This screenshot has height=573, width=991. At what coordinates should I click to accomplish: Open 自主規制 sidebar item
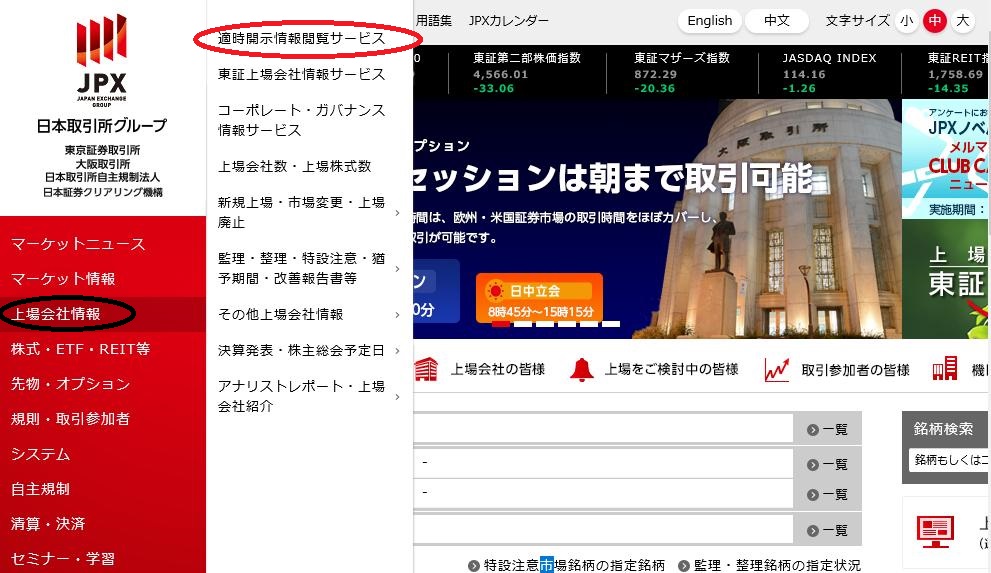[40, 489]
